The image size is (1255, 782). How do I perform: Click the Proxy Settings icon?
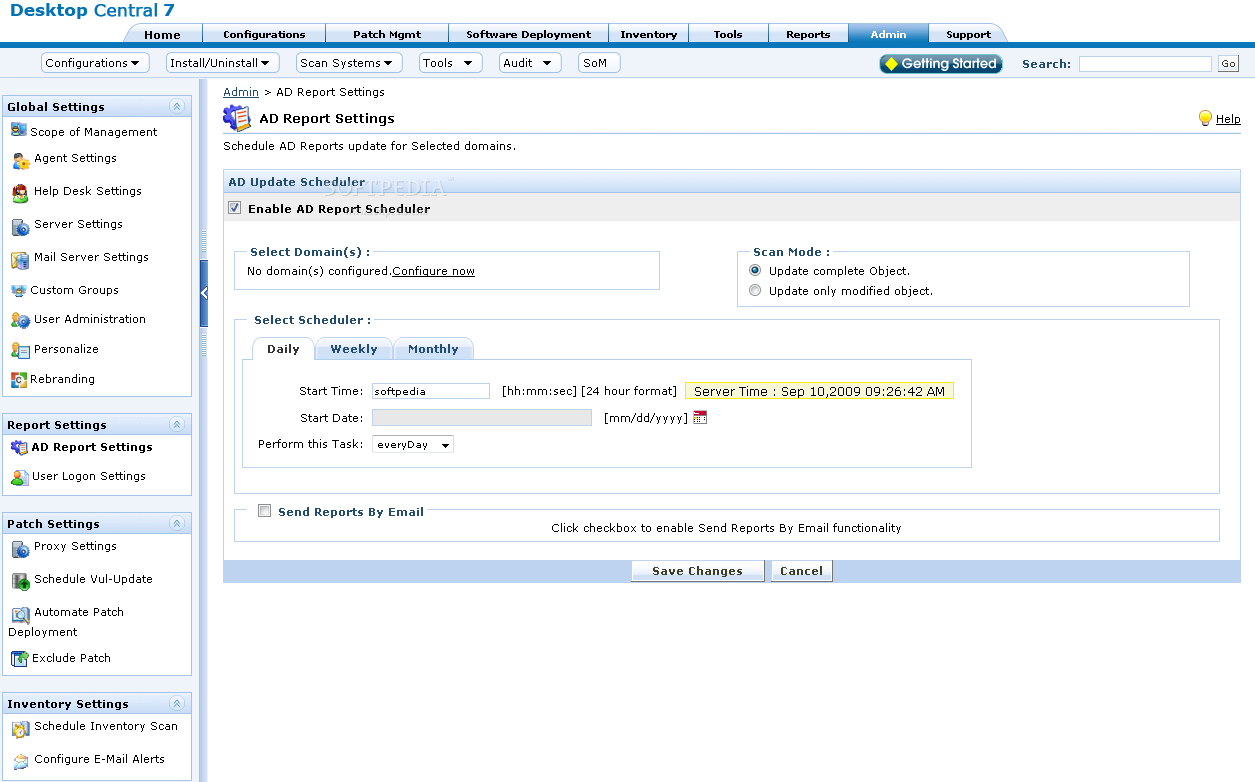point(20,549)
